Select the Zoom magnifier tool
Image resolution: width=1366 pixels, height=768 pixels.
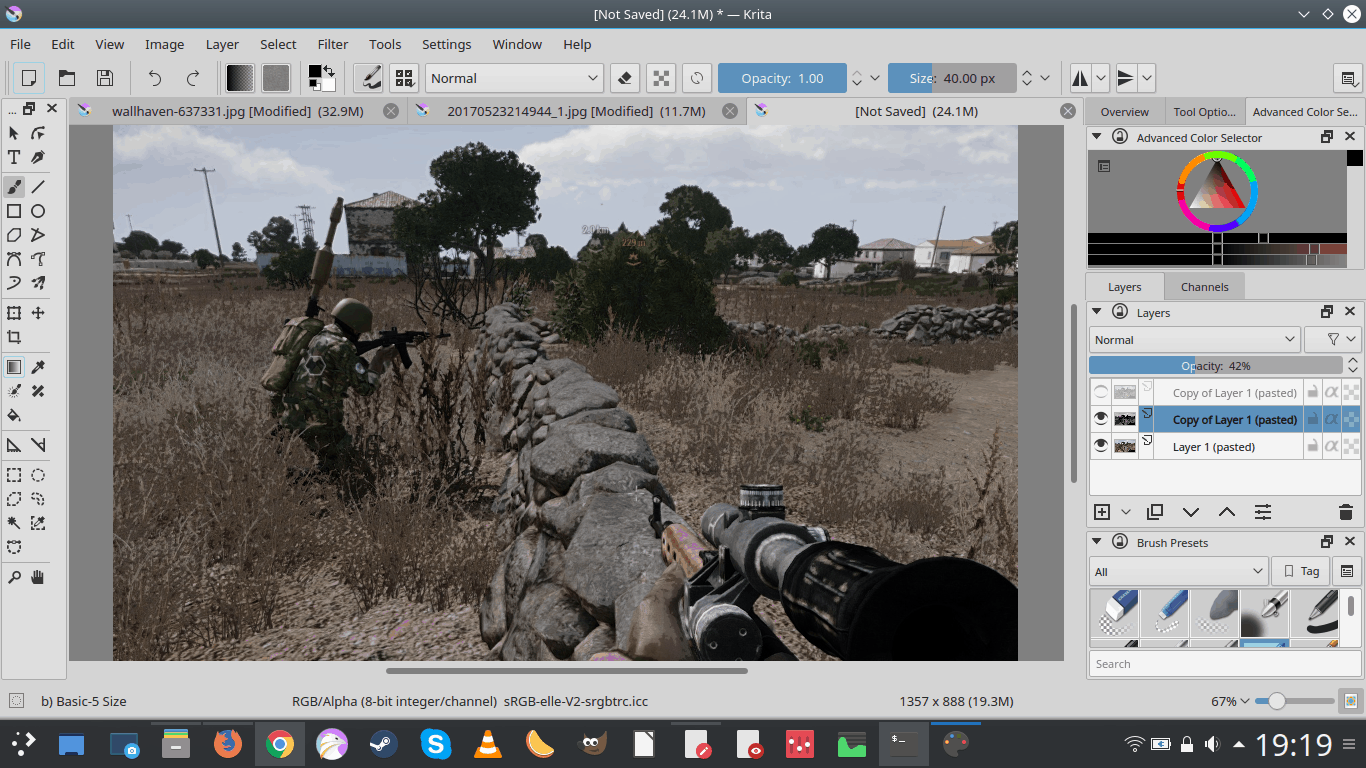(x=14, y=577)
